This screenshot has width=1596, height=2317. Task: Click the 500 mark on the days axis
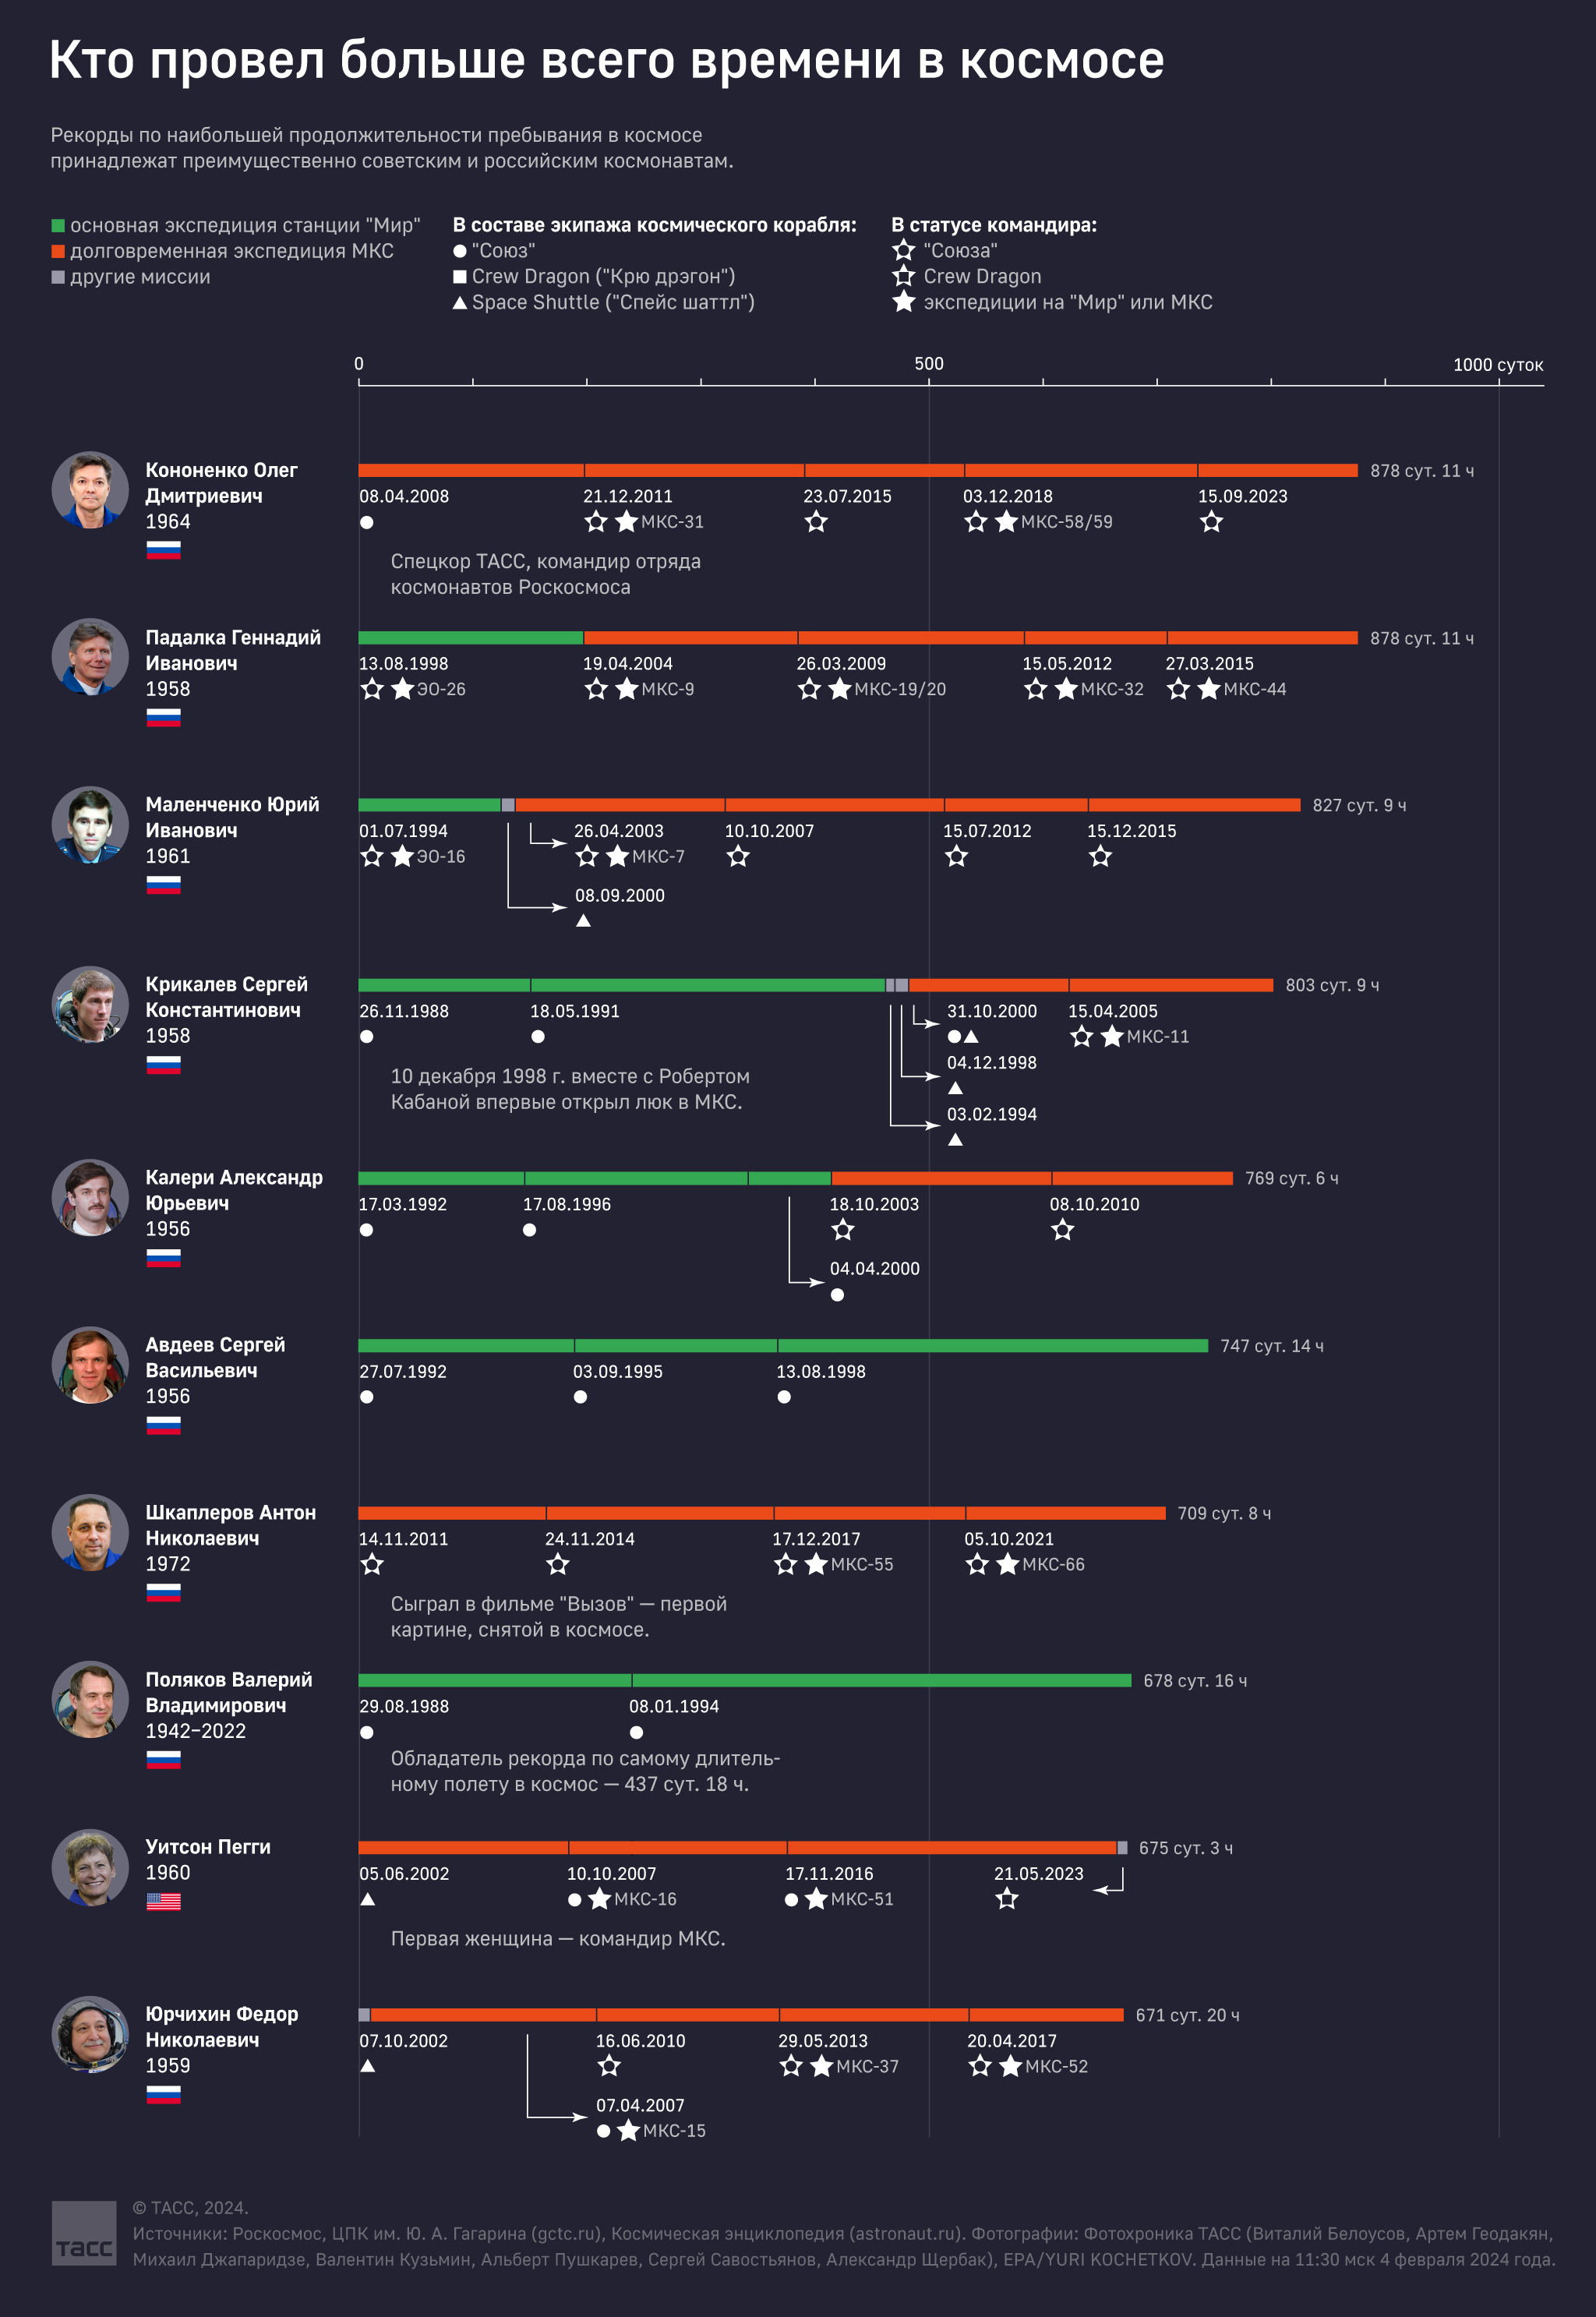pyautogui.click(x=929, y=364)
